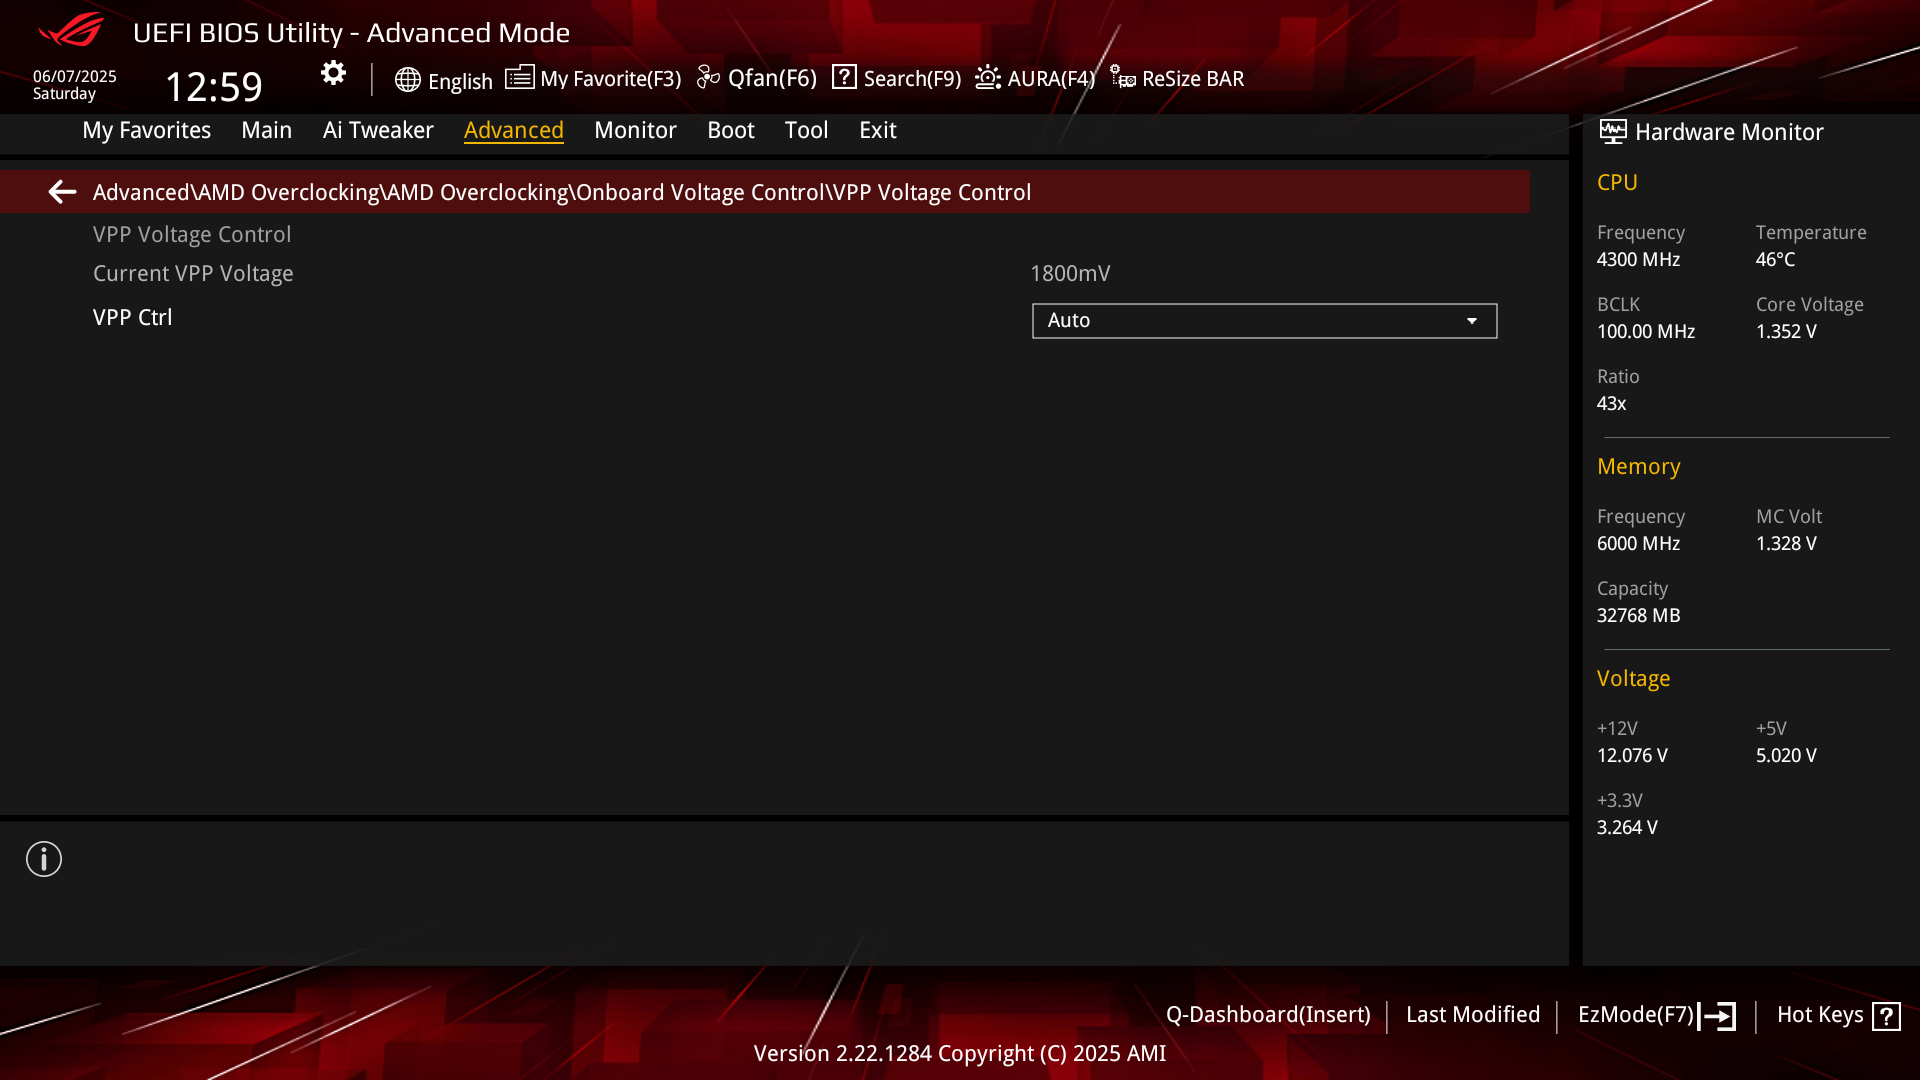Image resolution: width=1920 pixels, height=1080 pixels.
Task: Click the AURA light icon
Action: click(x=988, y=77)
